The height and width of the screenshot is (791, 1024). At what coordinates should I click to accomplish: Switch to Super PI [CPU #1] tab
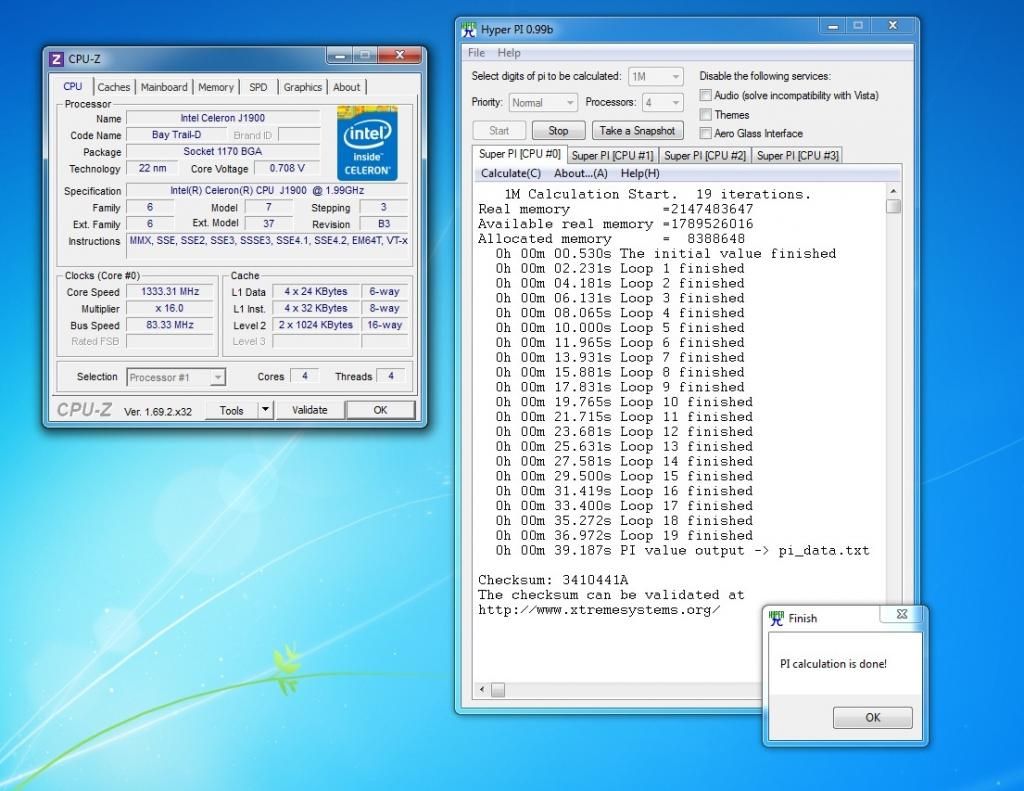pos(613,155)
